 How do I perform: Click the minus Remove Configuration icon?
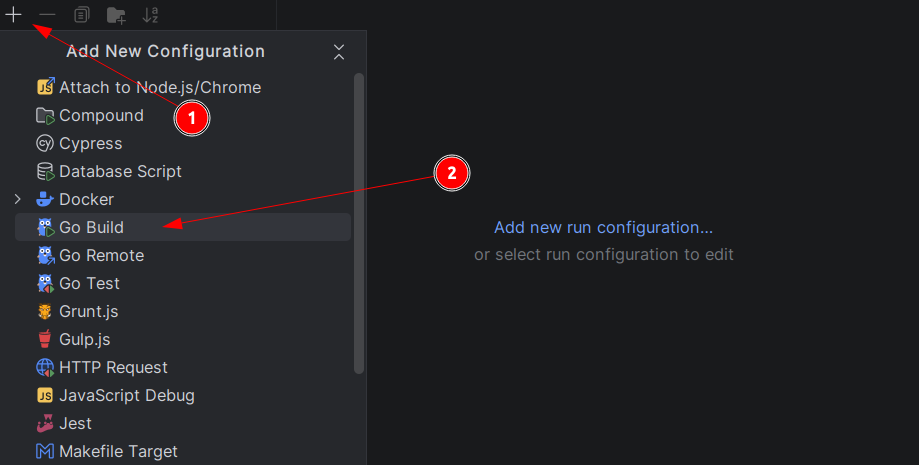47,15
